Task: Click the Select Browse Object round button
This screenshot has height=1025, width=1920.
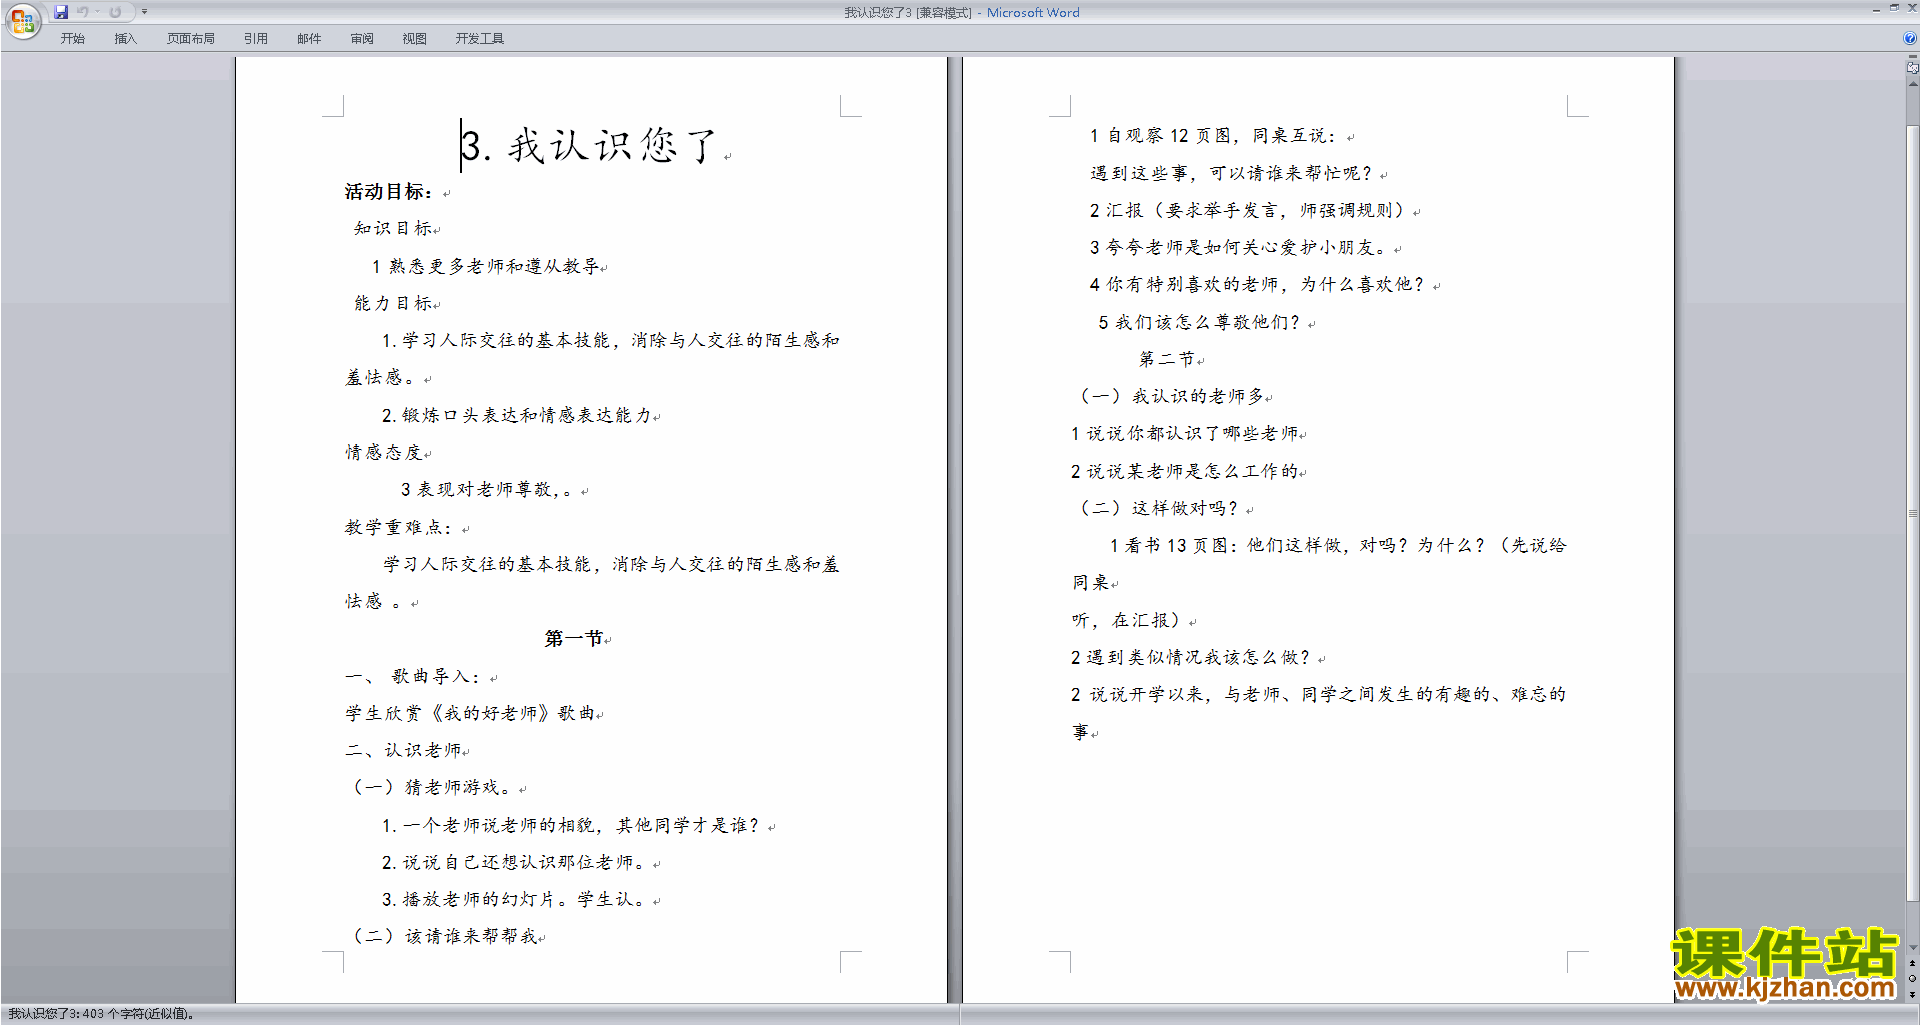Action: click(x=1912, y=979)
